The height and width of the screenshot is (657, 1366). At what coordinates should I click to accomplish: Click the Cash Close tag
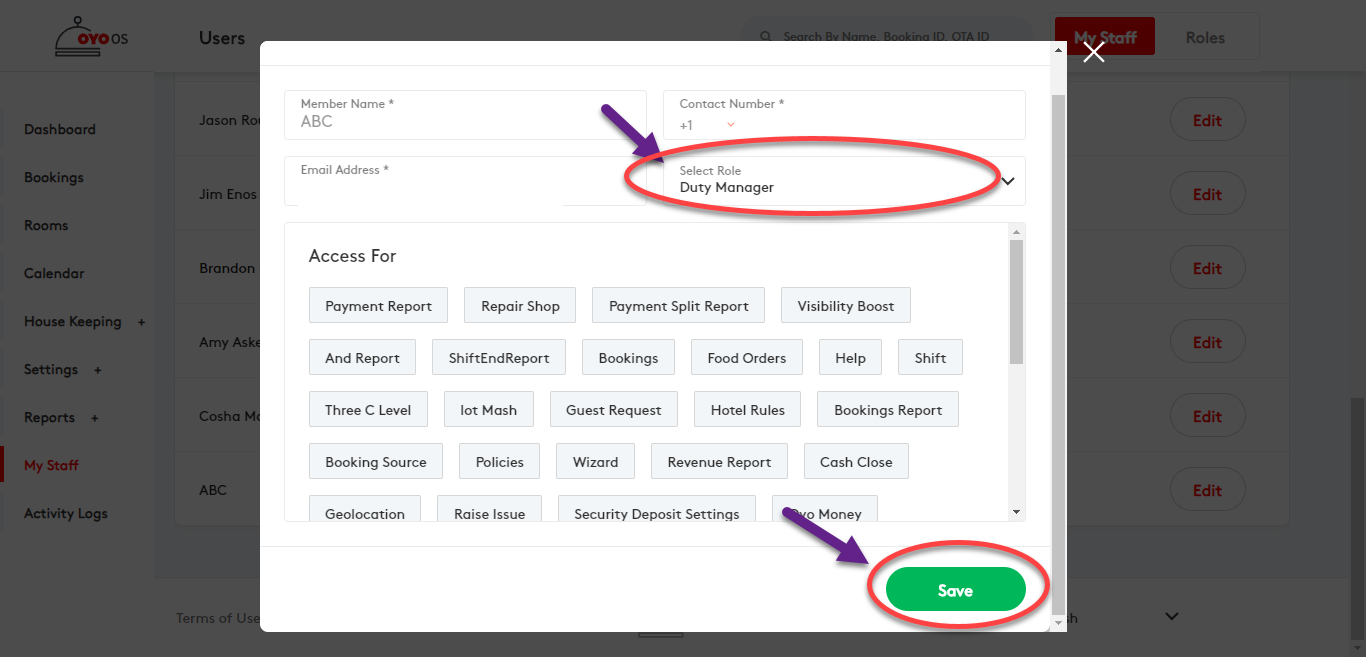(856, 462)
